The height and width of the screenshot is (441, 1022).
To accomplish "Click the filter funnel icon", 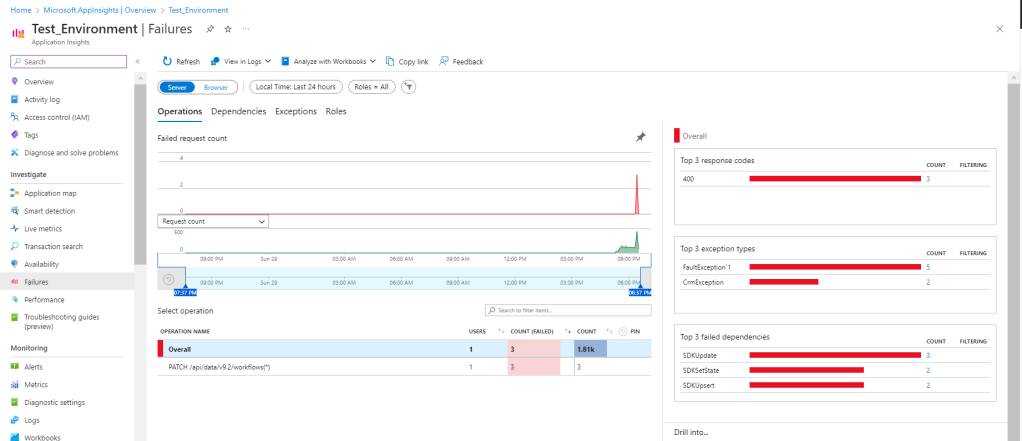I will 408,87.
